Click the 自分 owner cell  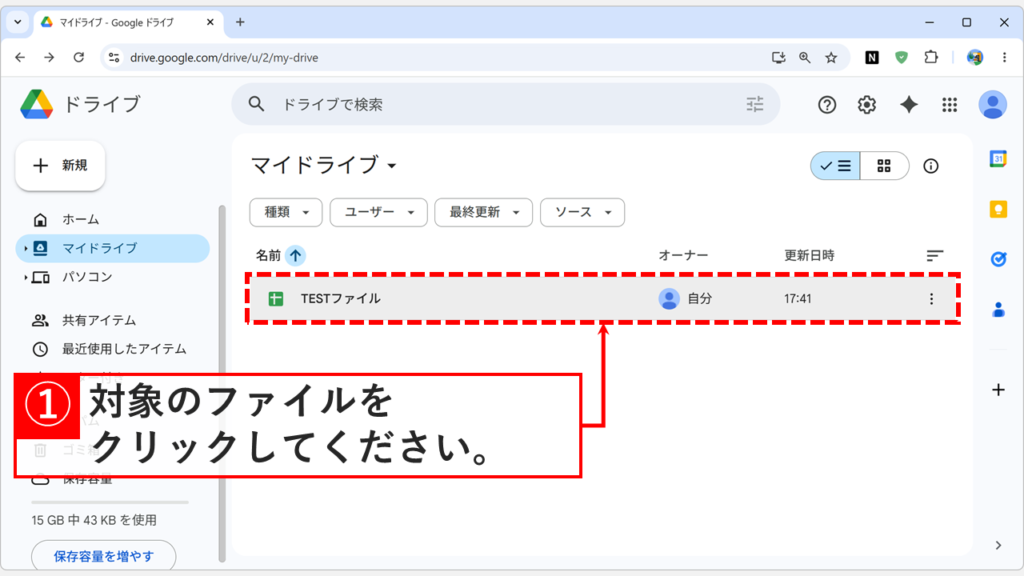(685, 298)
